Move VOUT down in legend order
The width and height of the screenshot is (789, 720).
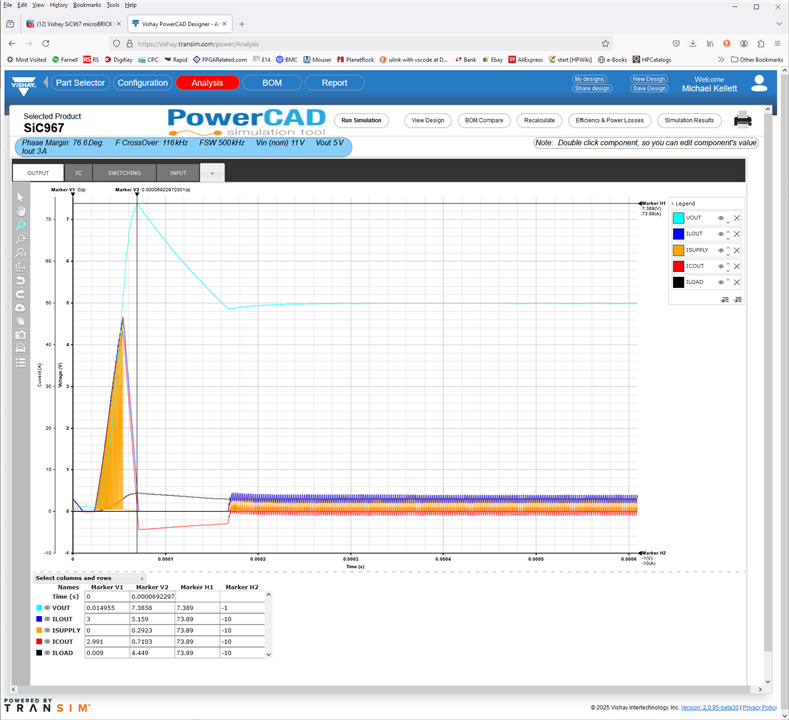coord(728,221)
